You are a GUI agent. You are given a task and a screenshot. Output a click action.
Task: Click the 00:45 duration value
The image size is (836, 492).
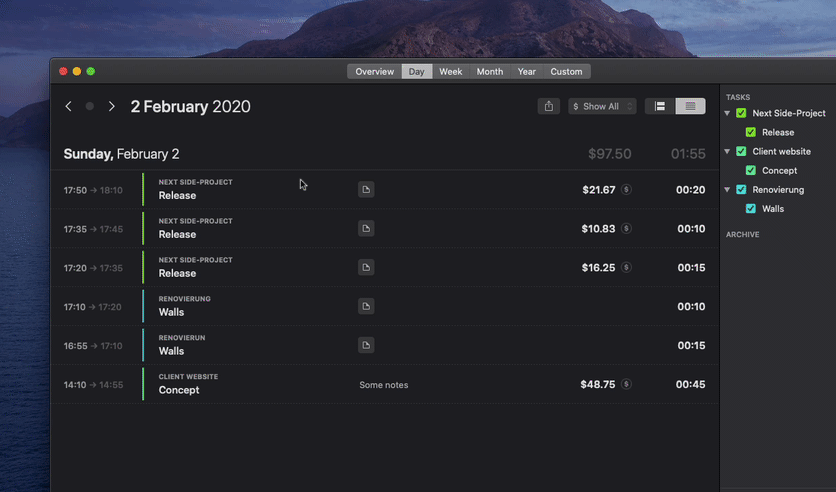point(690,384)
